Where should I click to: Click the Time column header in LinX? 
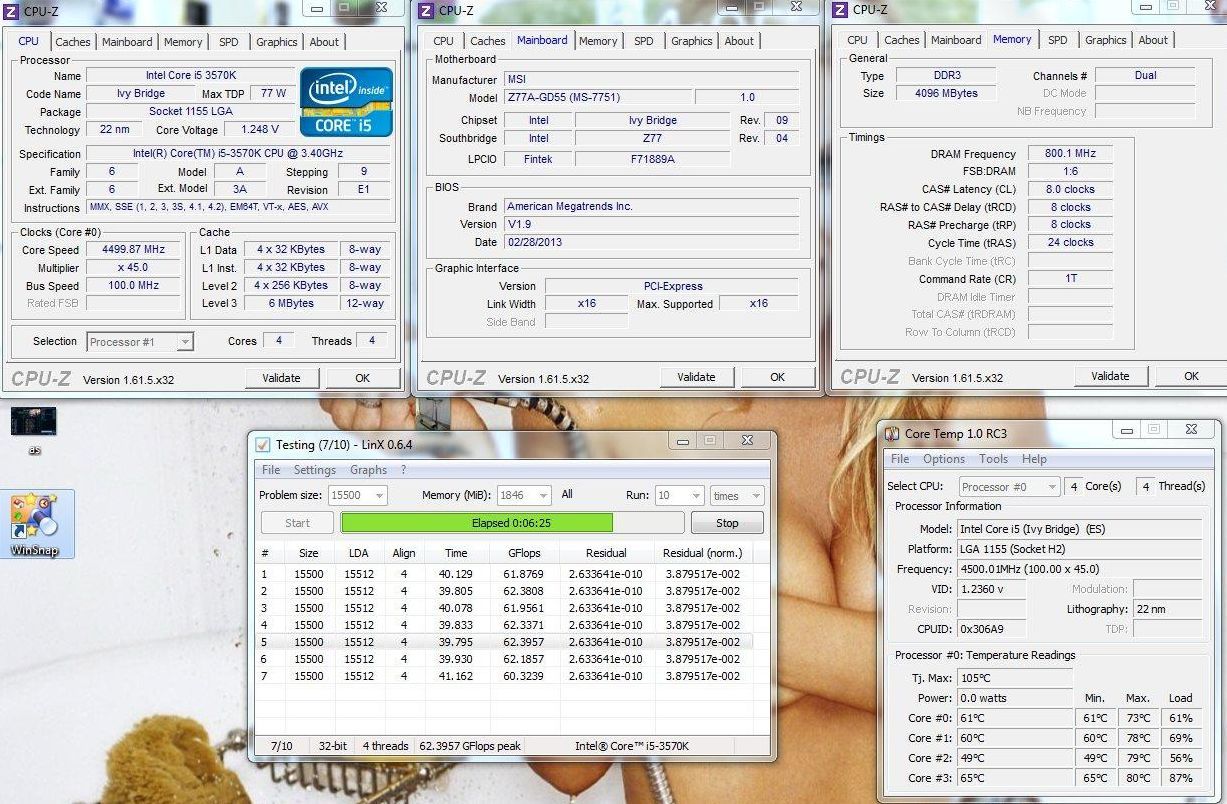(456, 553)
